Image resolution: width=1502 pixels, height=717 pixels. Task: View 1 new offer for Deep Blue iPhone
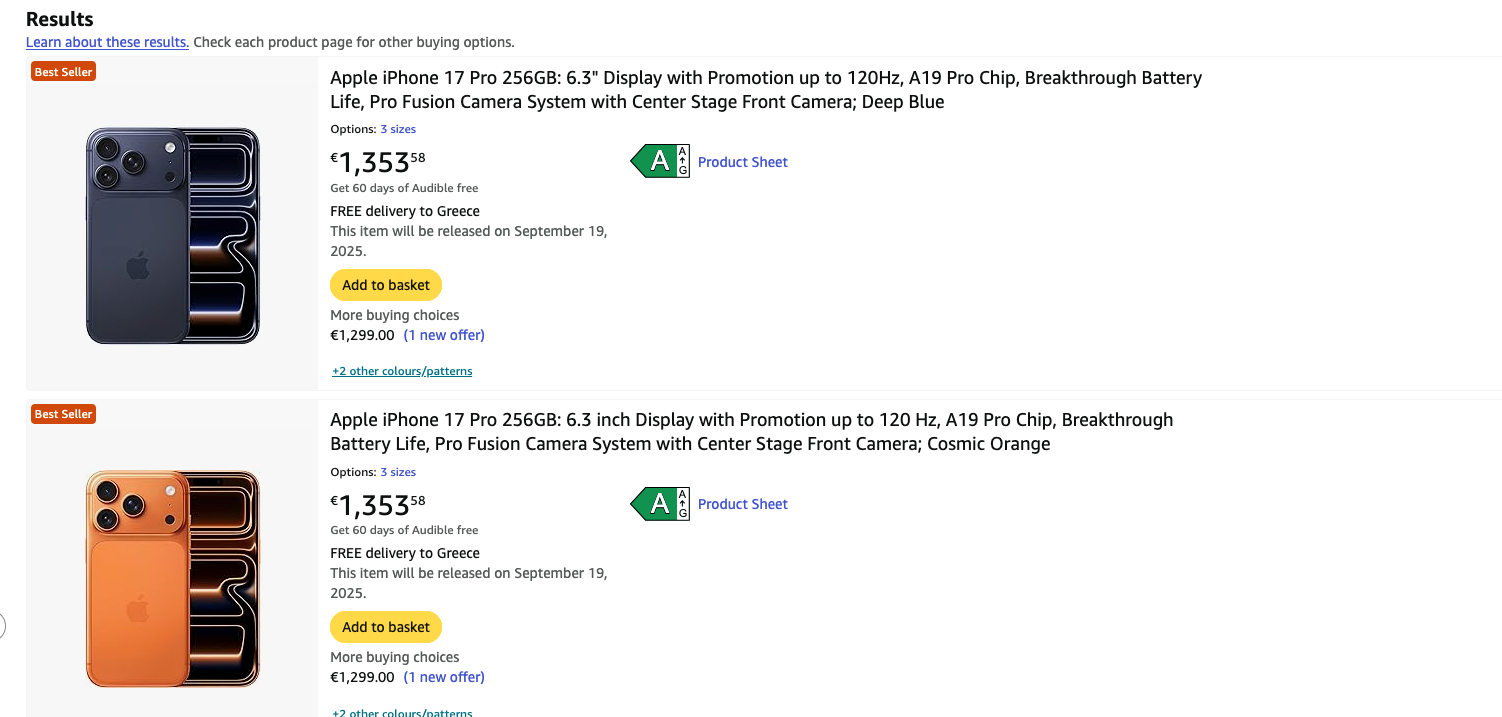coord(444,335)
